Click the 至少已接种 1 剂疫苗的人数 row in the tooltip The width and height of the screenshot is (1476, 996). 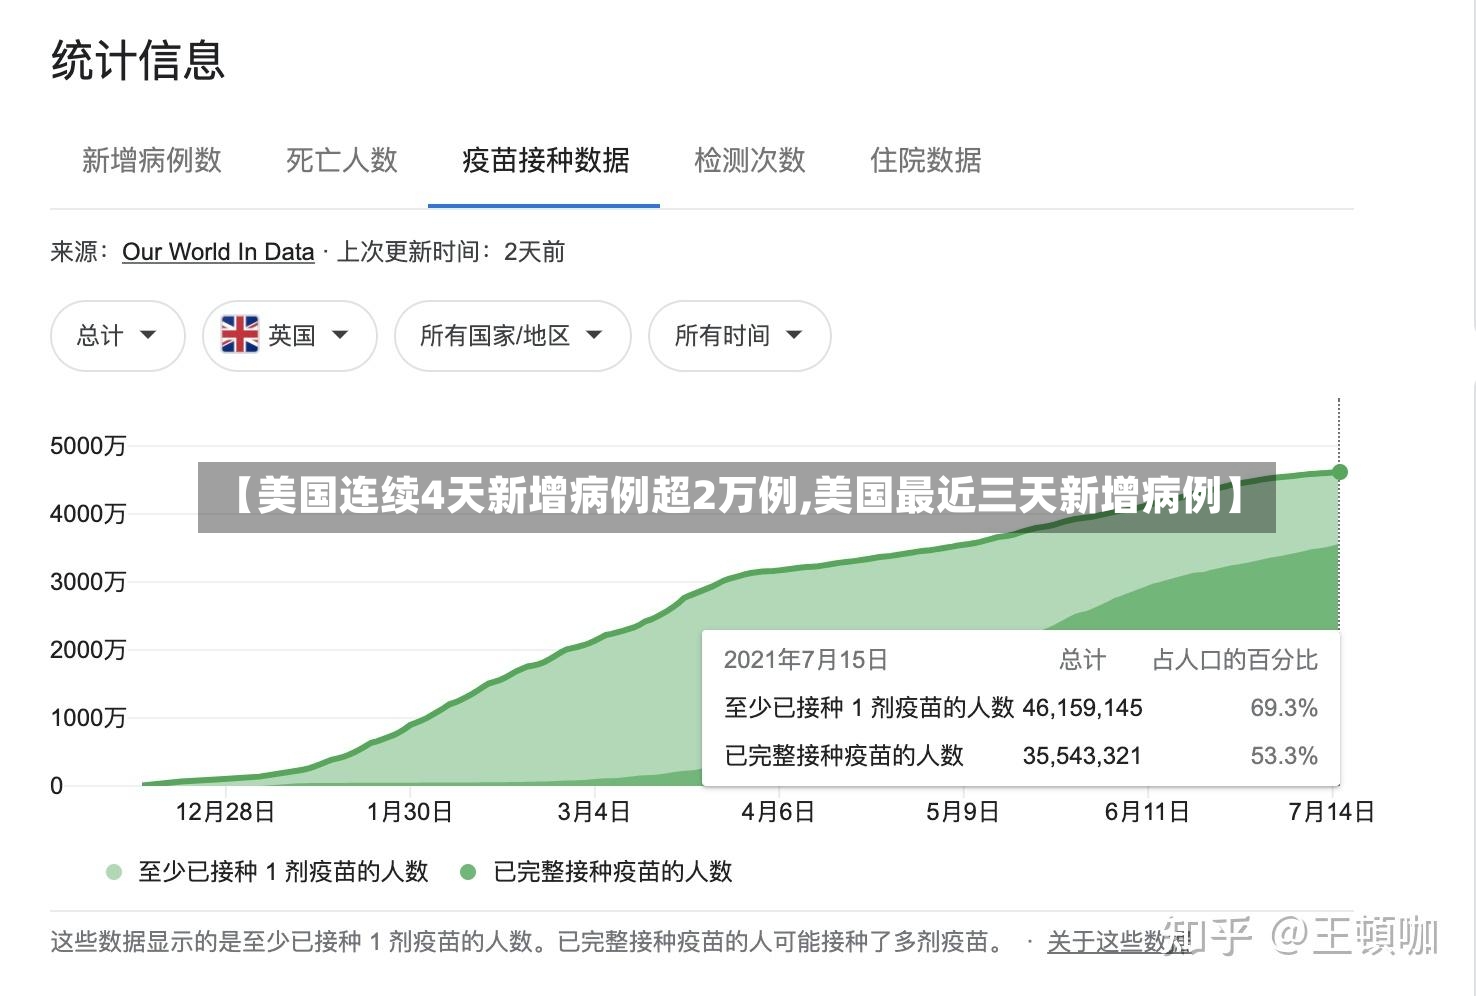(x=1021, y=708)
